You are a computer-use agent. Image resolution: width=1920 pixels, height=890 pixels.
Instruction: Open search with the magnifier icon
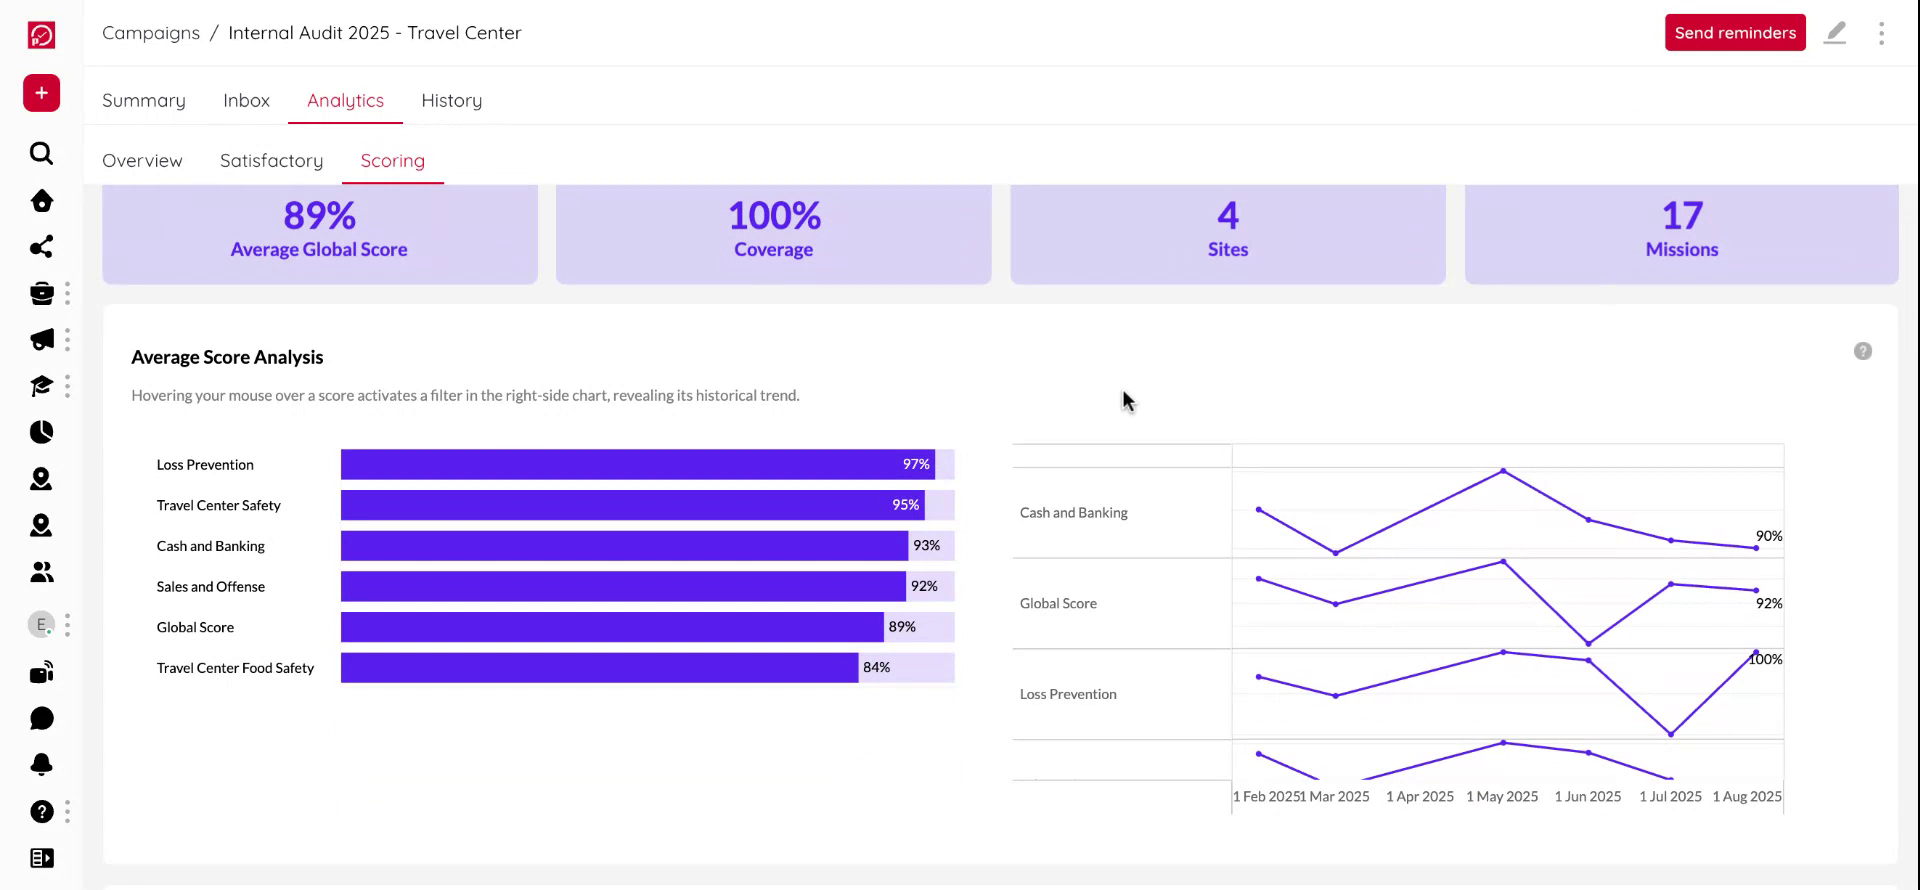(41, 153)
